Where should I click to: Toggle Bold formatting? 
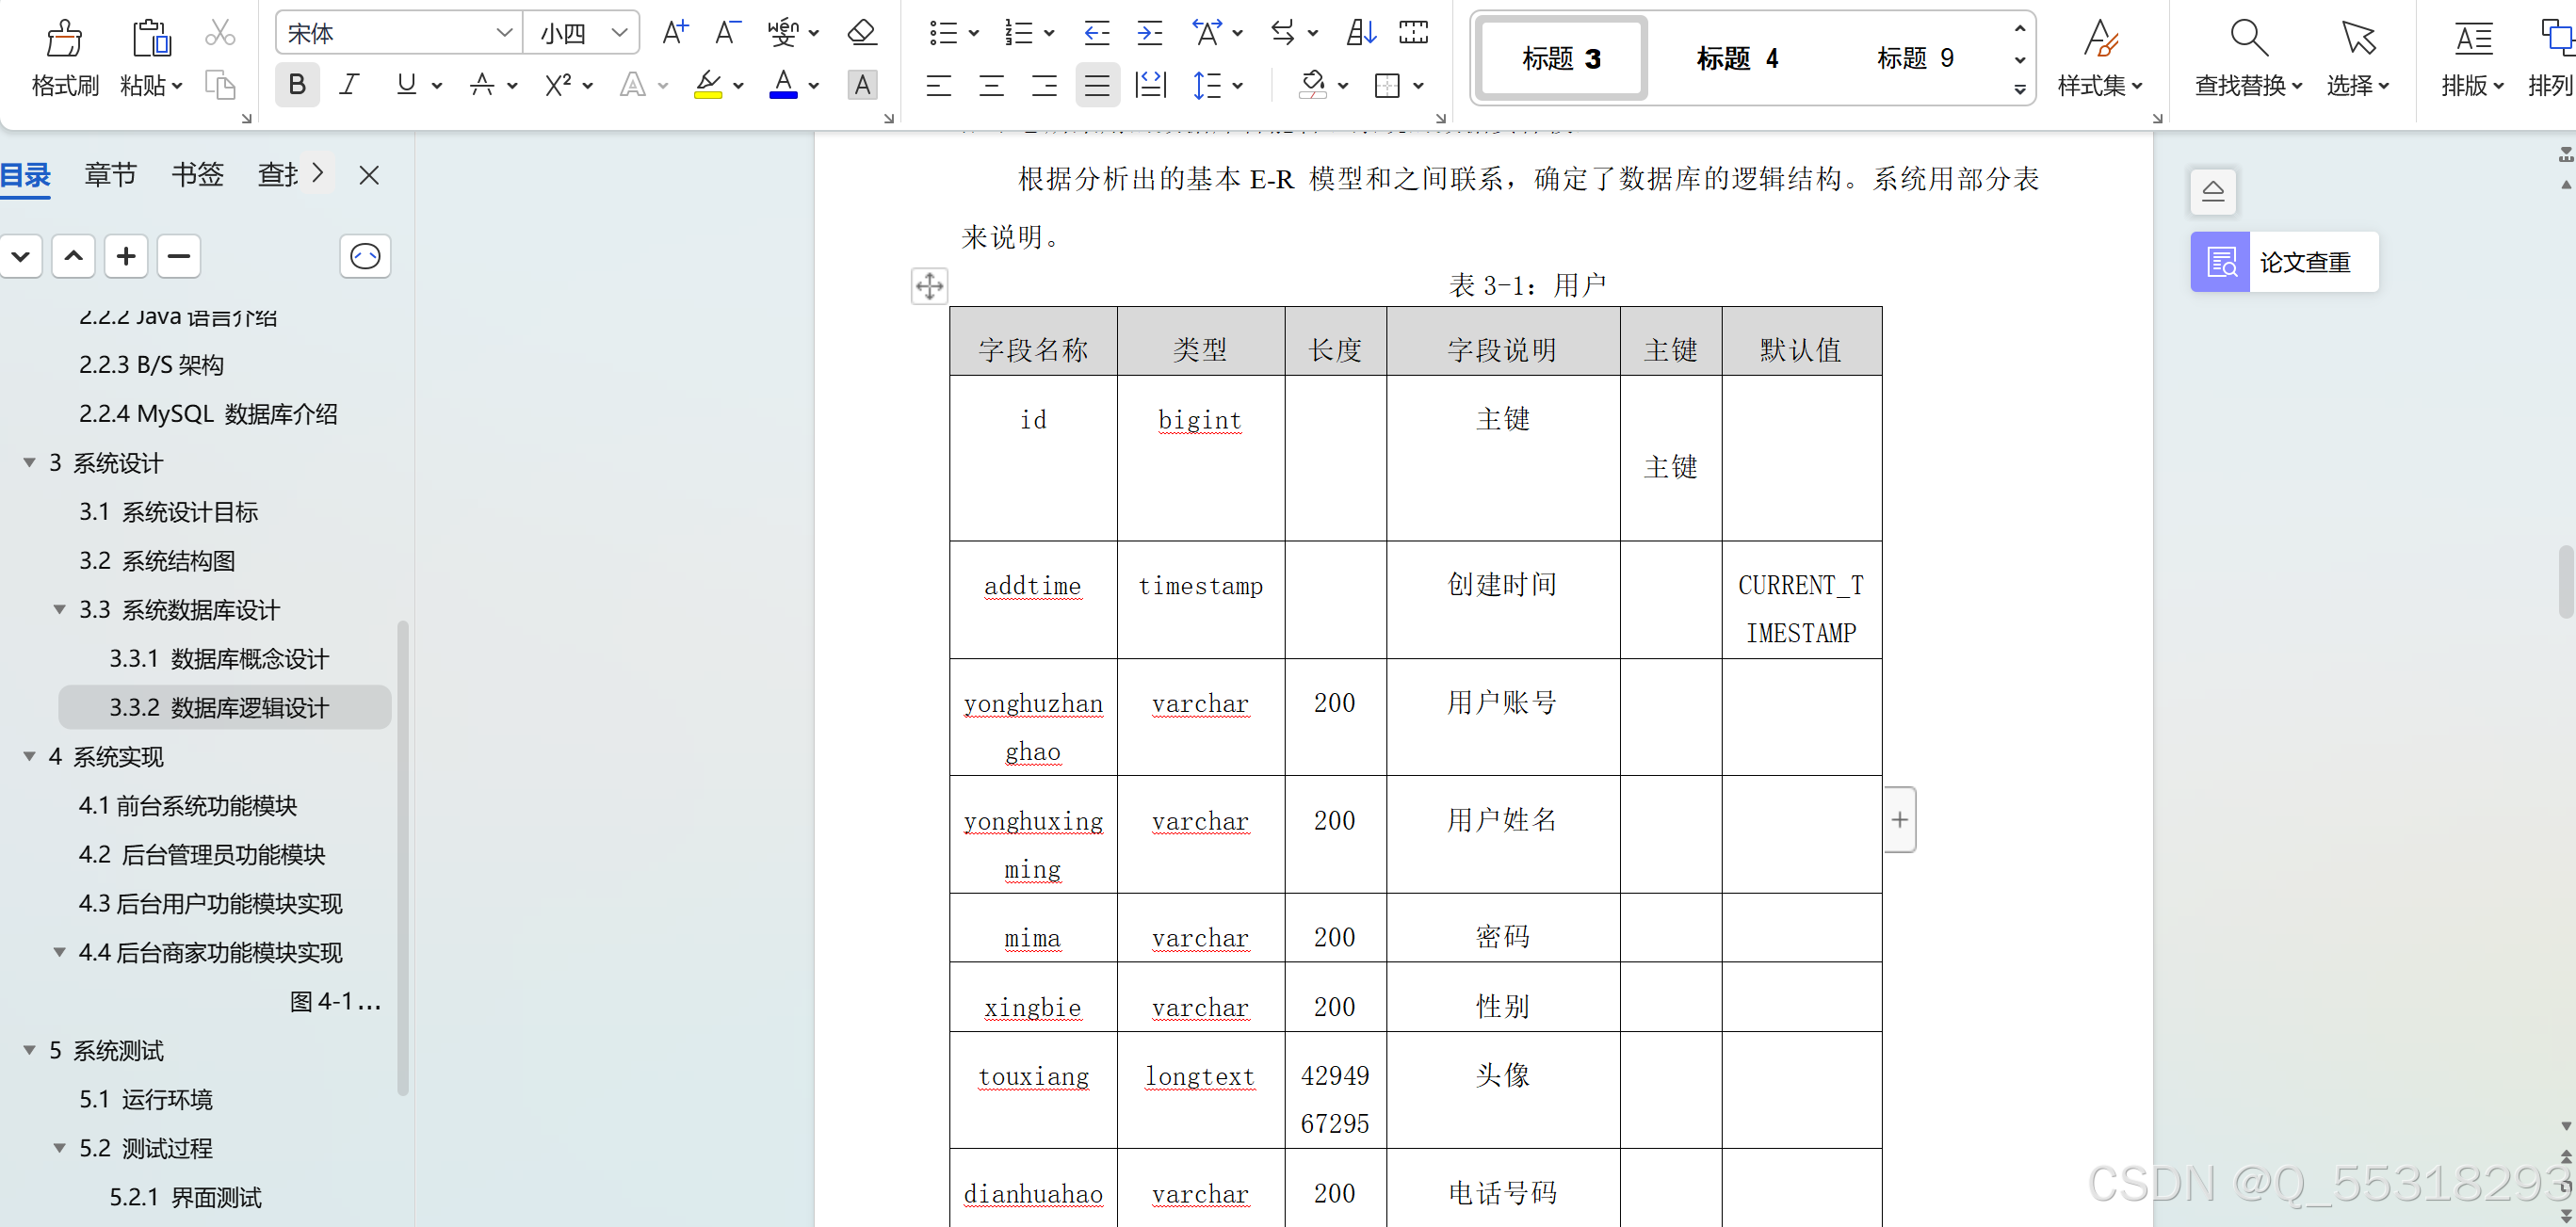297,85
